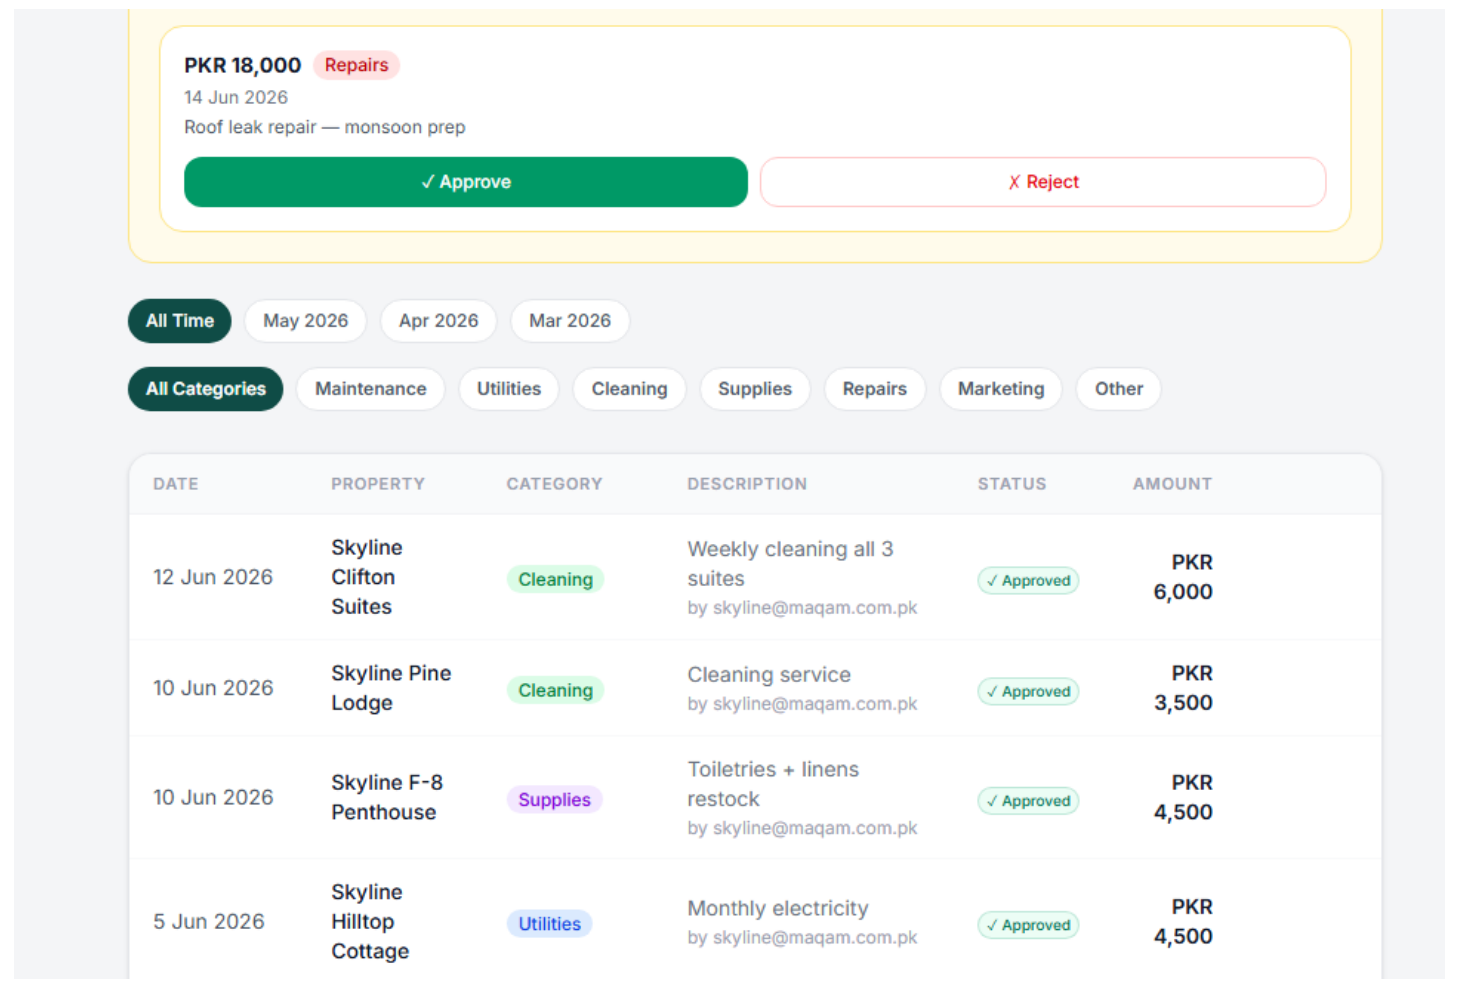Click the Amount column header
Image resolution: width=1459 pixels, height=985 pixels.
click(x=1172, y=484)
